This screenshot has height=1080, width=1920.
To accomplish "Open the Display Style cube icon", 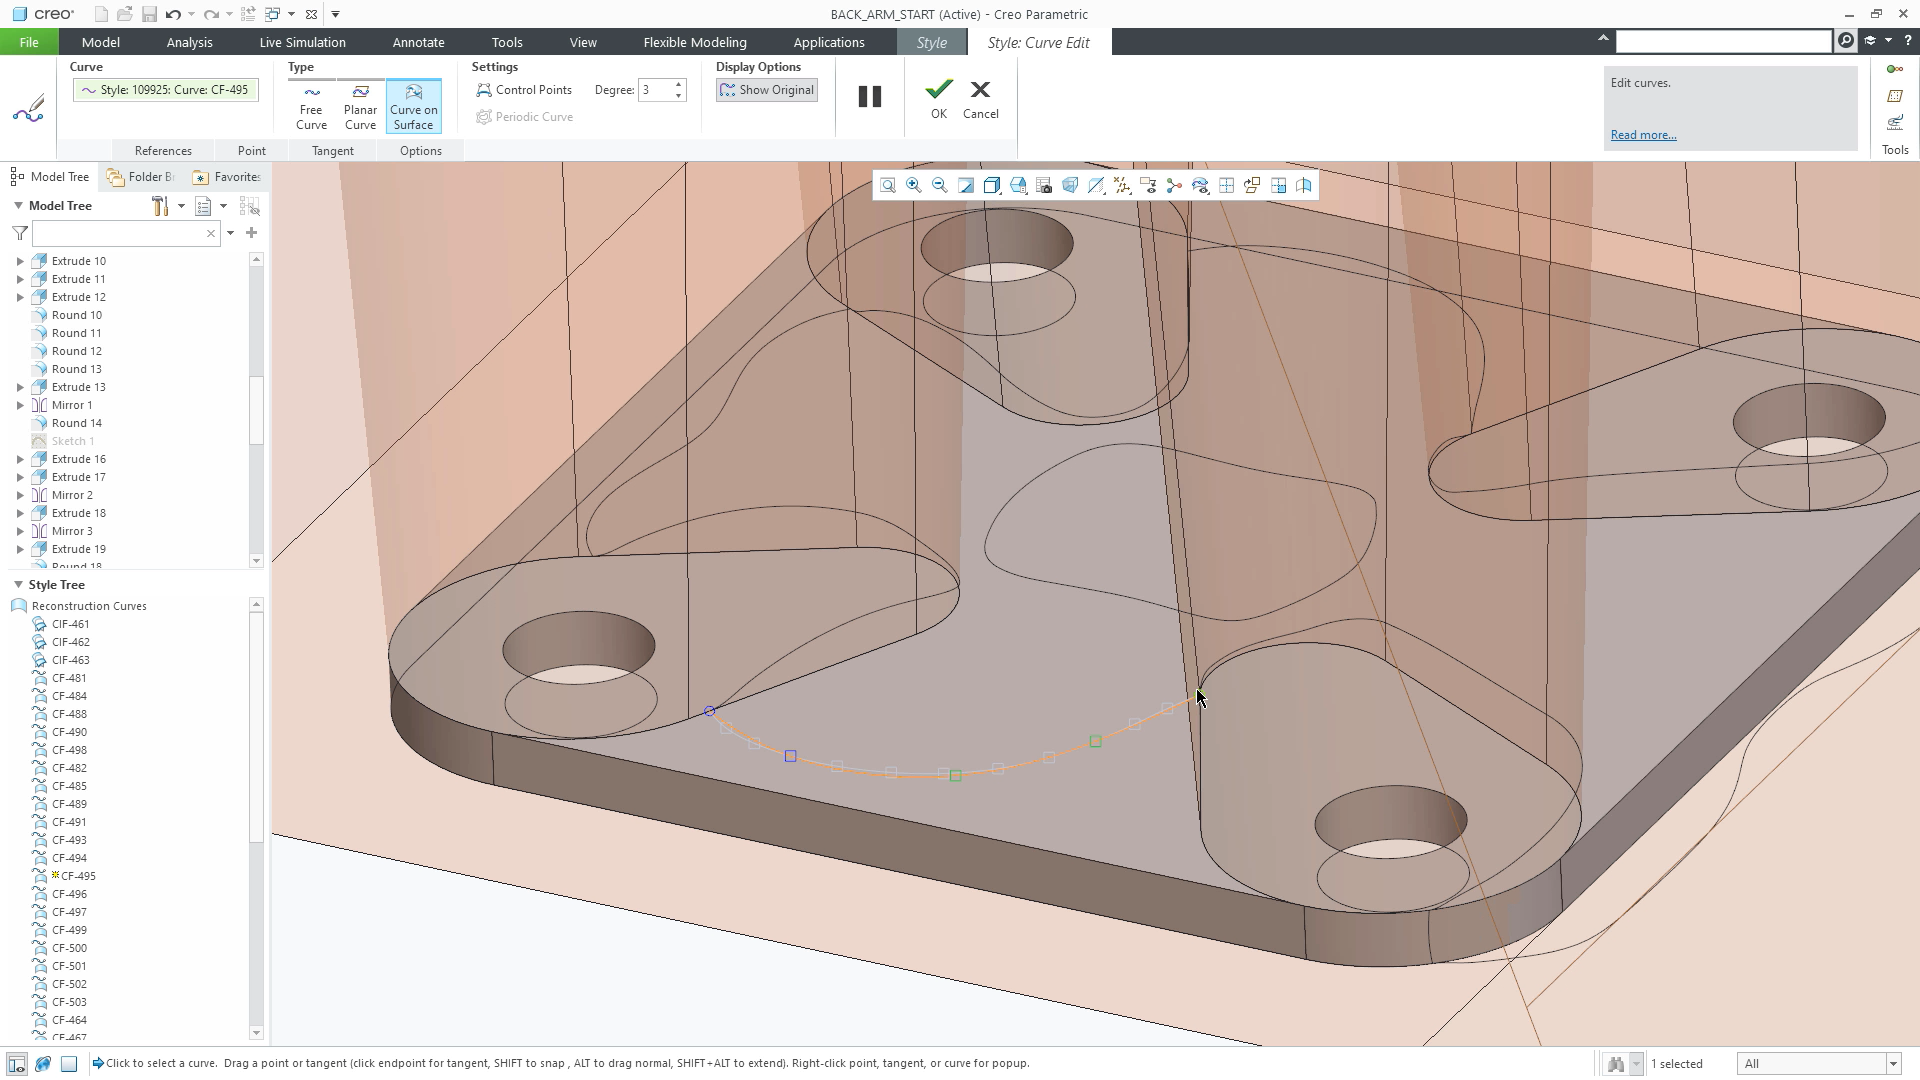I will pyautogui.click(x=992, y=186).
